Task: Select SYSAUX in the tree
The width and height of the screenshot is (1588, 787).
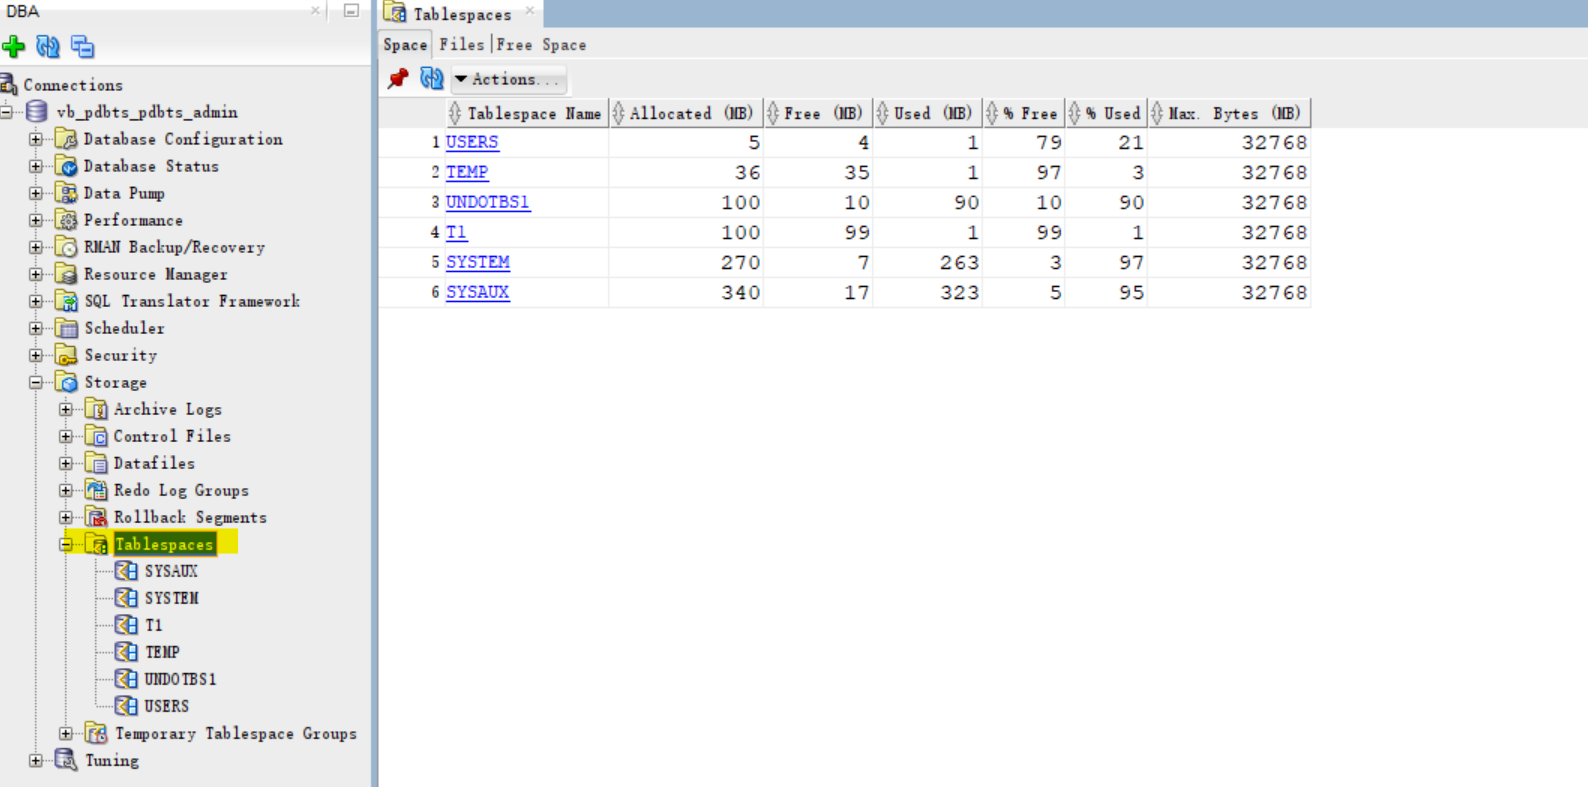Action: (x=171, y=571)
